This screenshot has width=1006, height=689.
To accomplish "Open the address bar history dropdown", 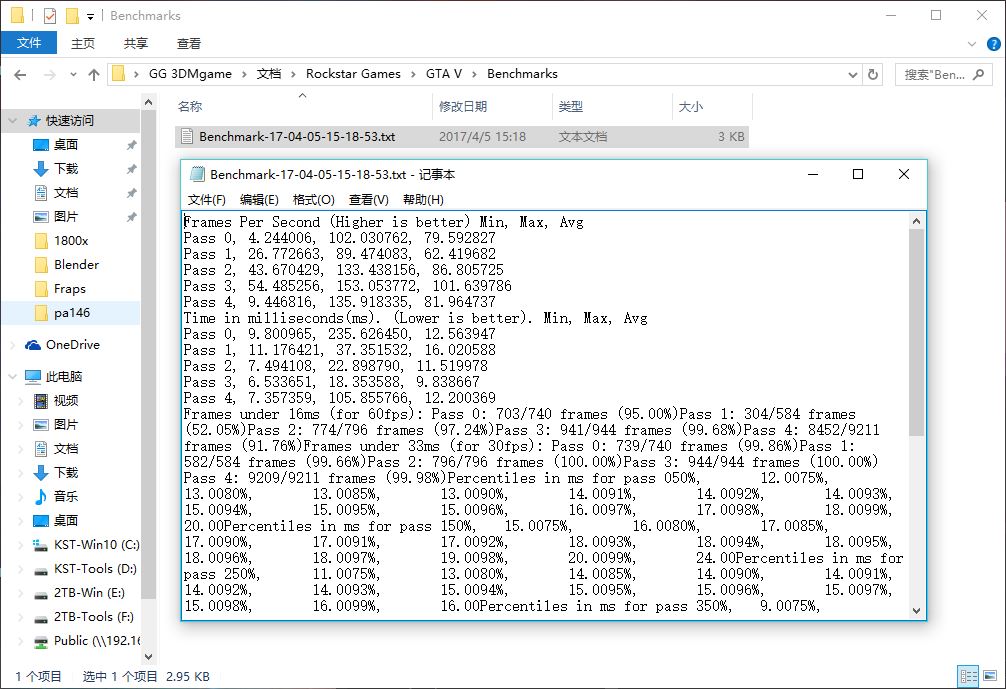I will pos(852,74).
